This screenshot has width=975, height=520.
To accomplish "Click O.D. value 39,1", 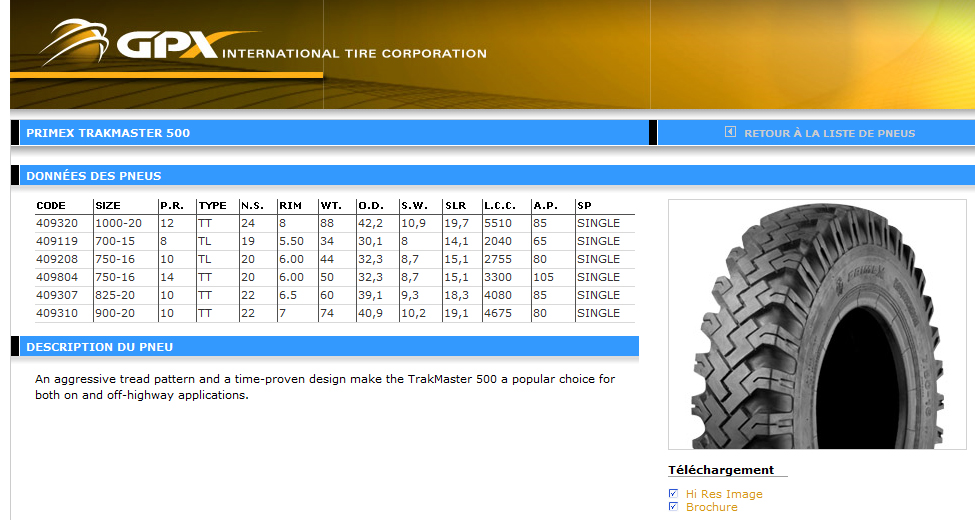I will pos(371,295).
